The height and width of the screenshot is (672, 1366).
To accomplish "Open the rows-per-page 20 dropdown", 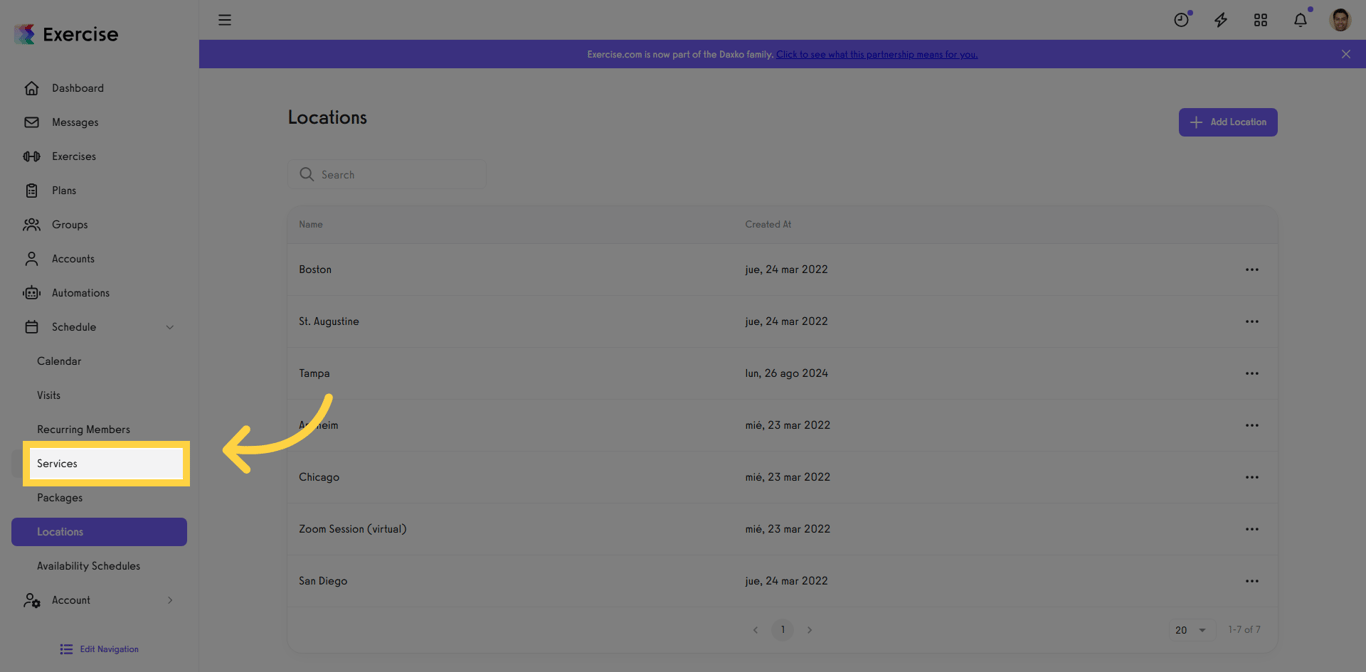I will (x=1190, y=630).
